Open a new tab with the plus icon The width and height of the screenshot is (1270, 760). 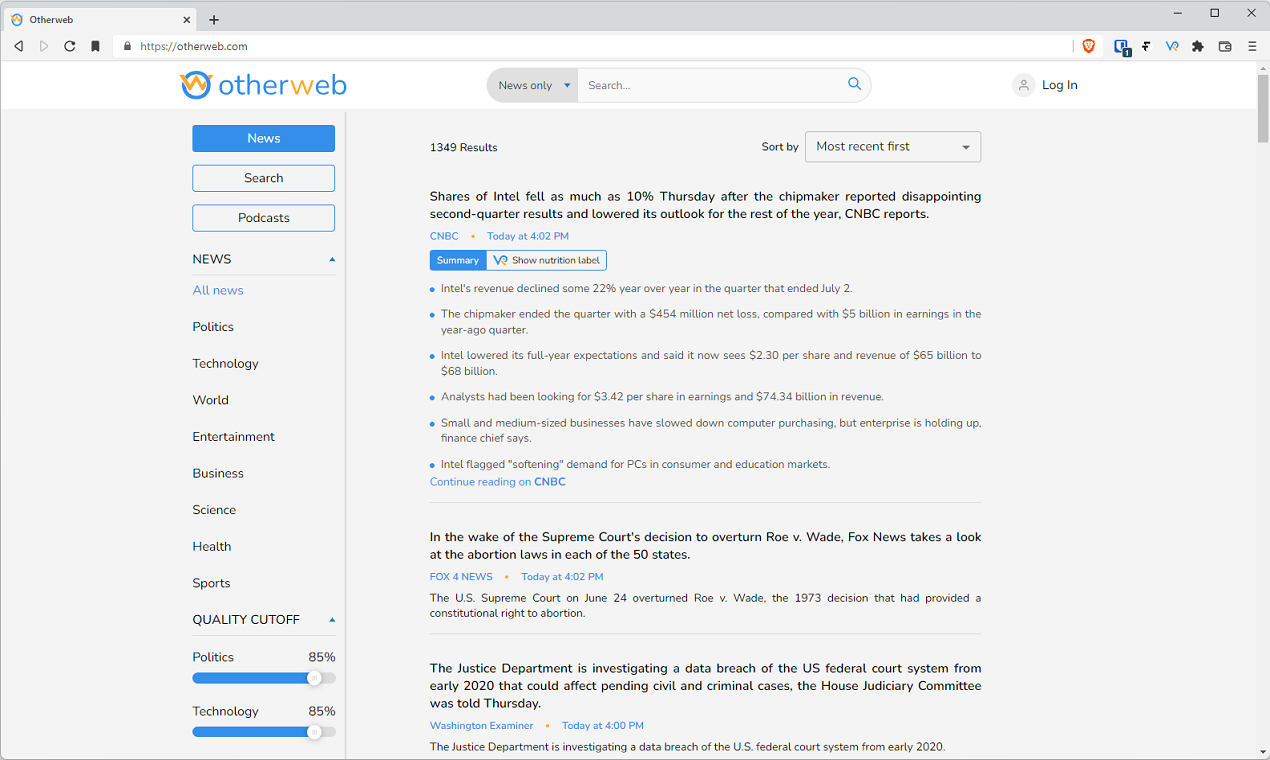click(214, 20)
